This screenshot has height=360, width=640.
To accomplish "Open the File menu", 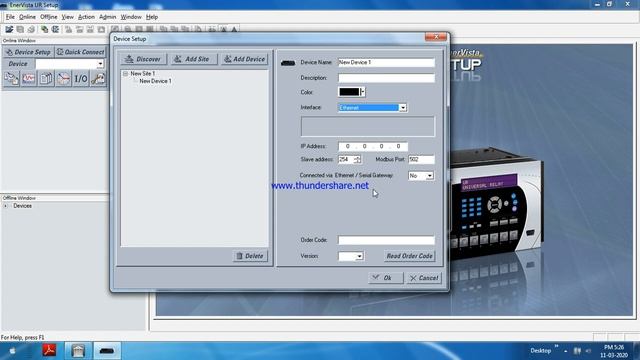I will pos(10,17).
